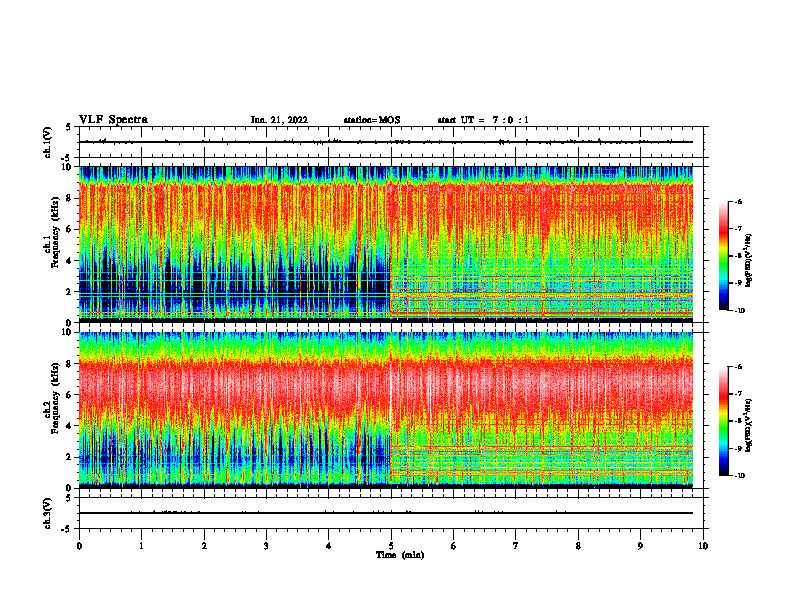Click the "start UT = 7 : 0 : 1" text
The height and width of the screenshot is (612, 792).
tap(483, 120)
